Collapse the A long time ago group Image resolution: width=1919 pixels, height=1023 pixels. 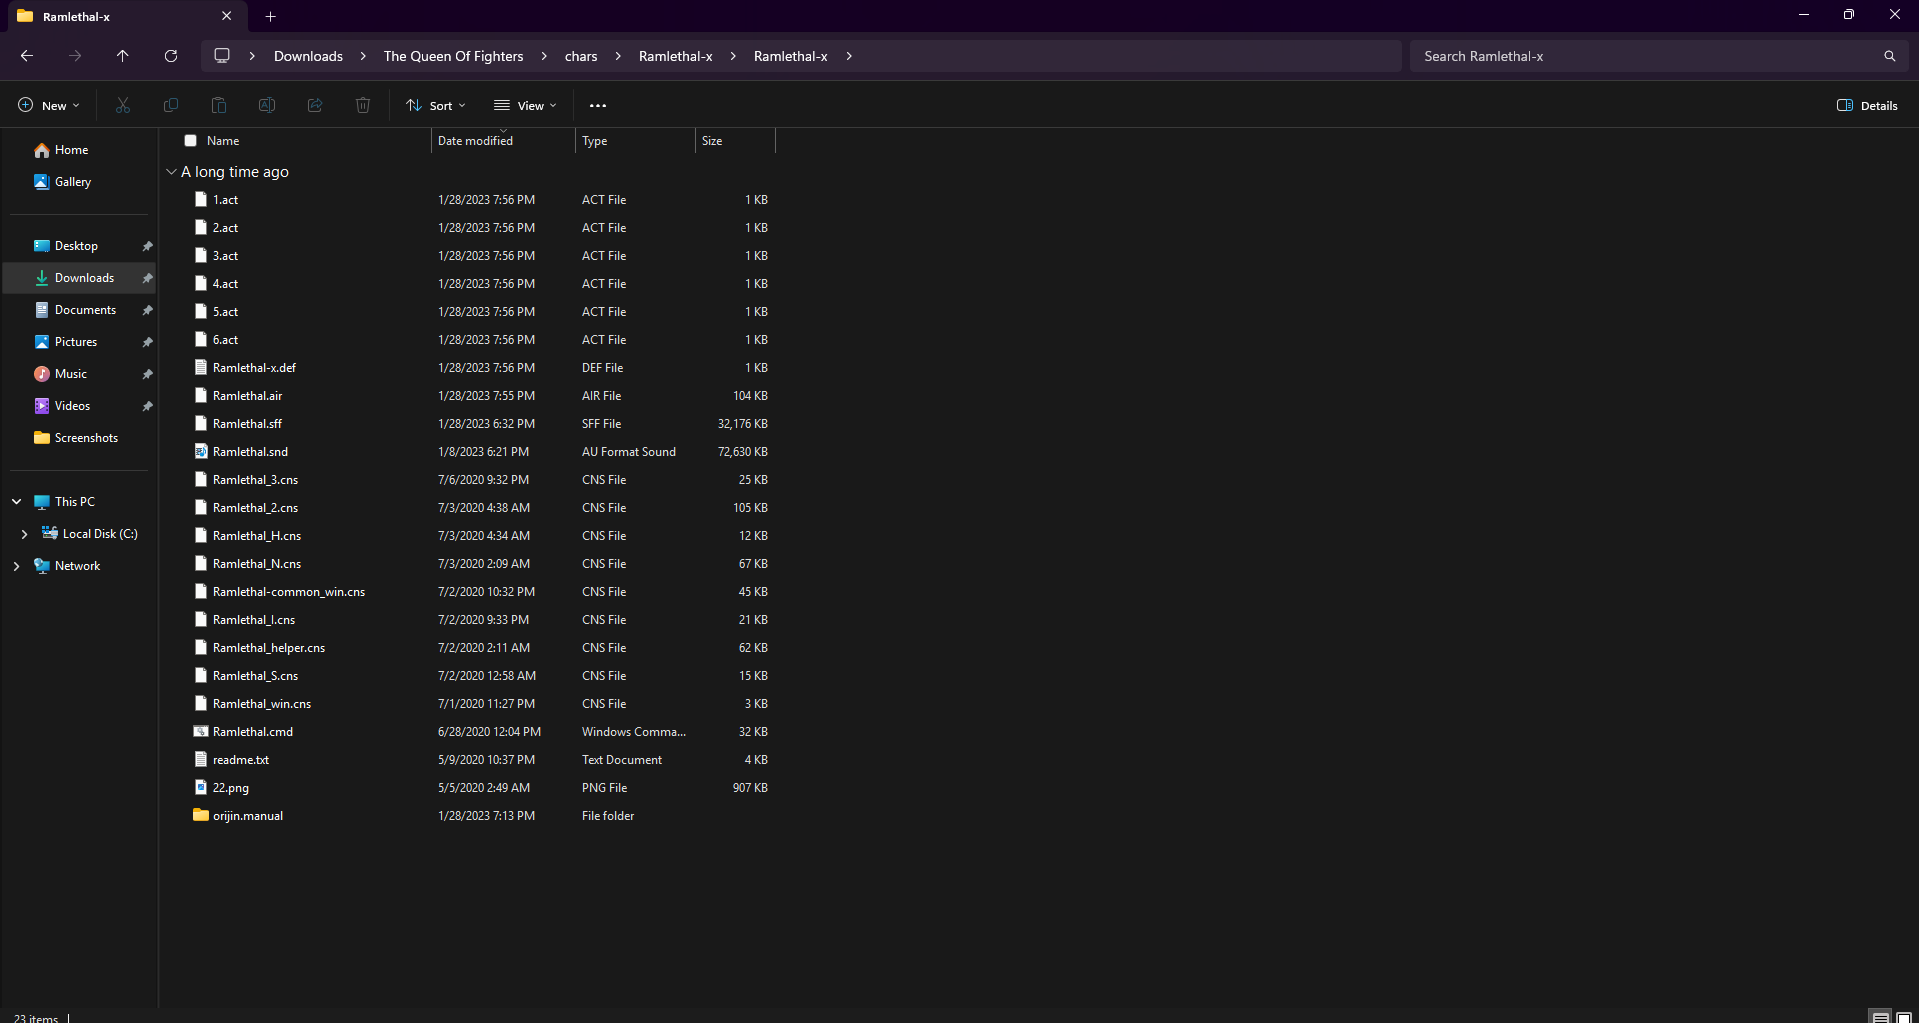(171, 172)
